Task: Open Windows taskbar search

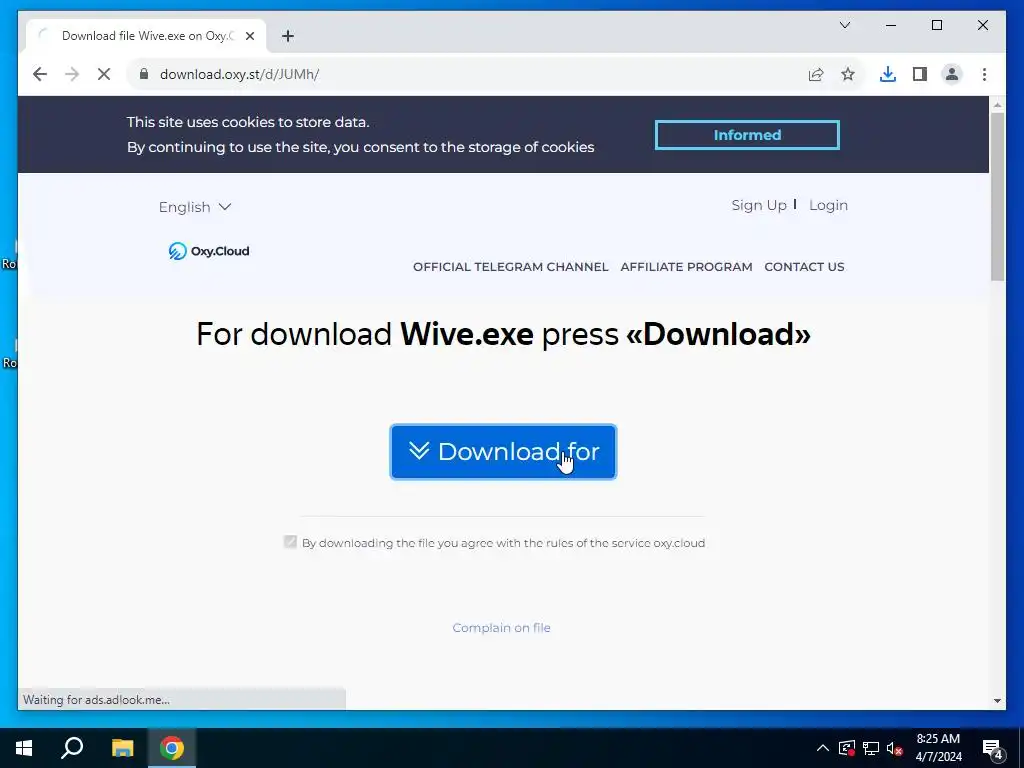Action: (72, 748)
